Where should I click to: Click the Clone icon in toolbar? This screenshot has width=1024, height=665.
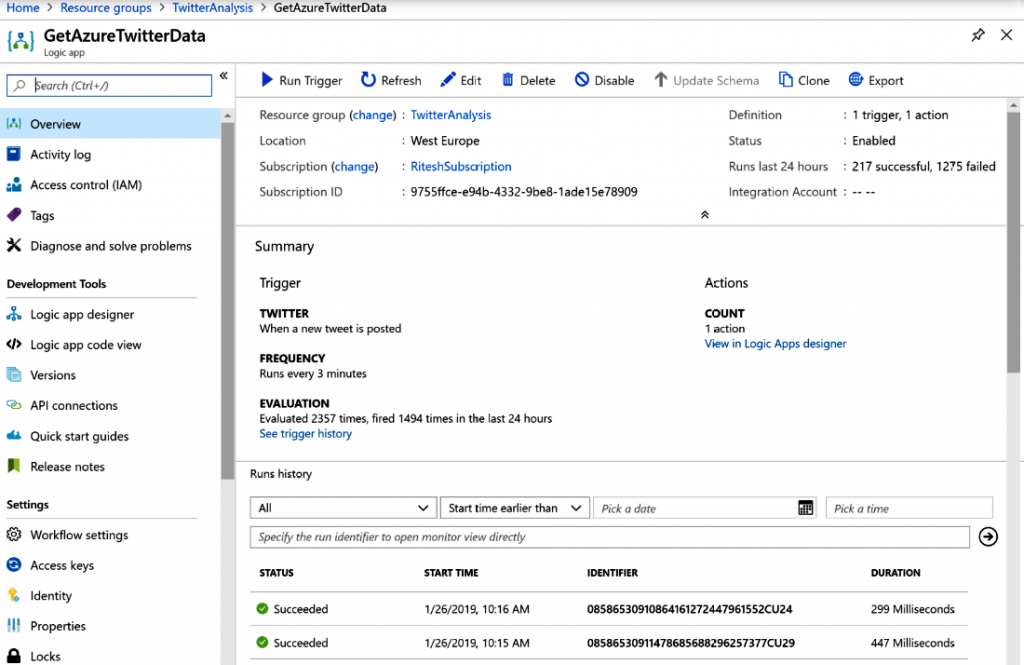coord(786,80)
